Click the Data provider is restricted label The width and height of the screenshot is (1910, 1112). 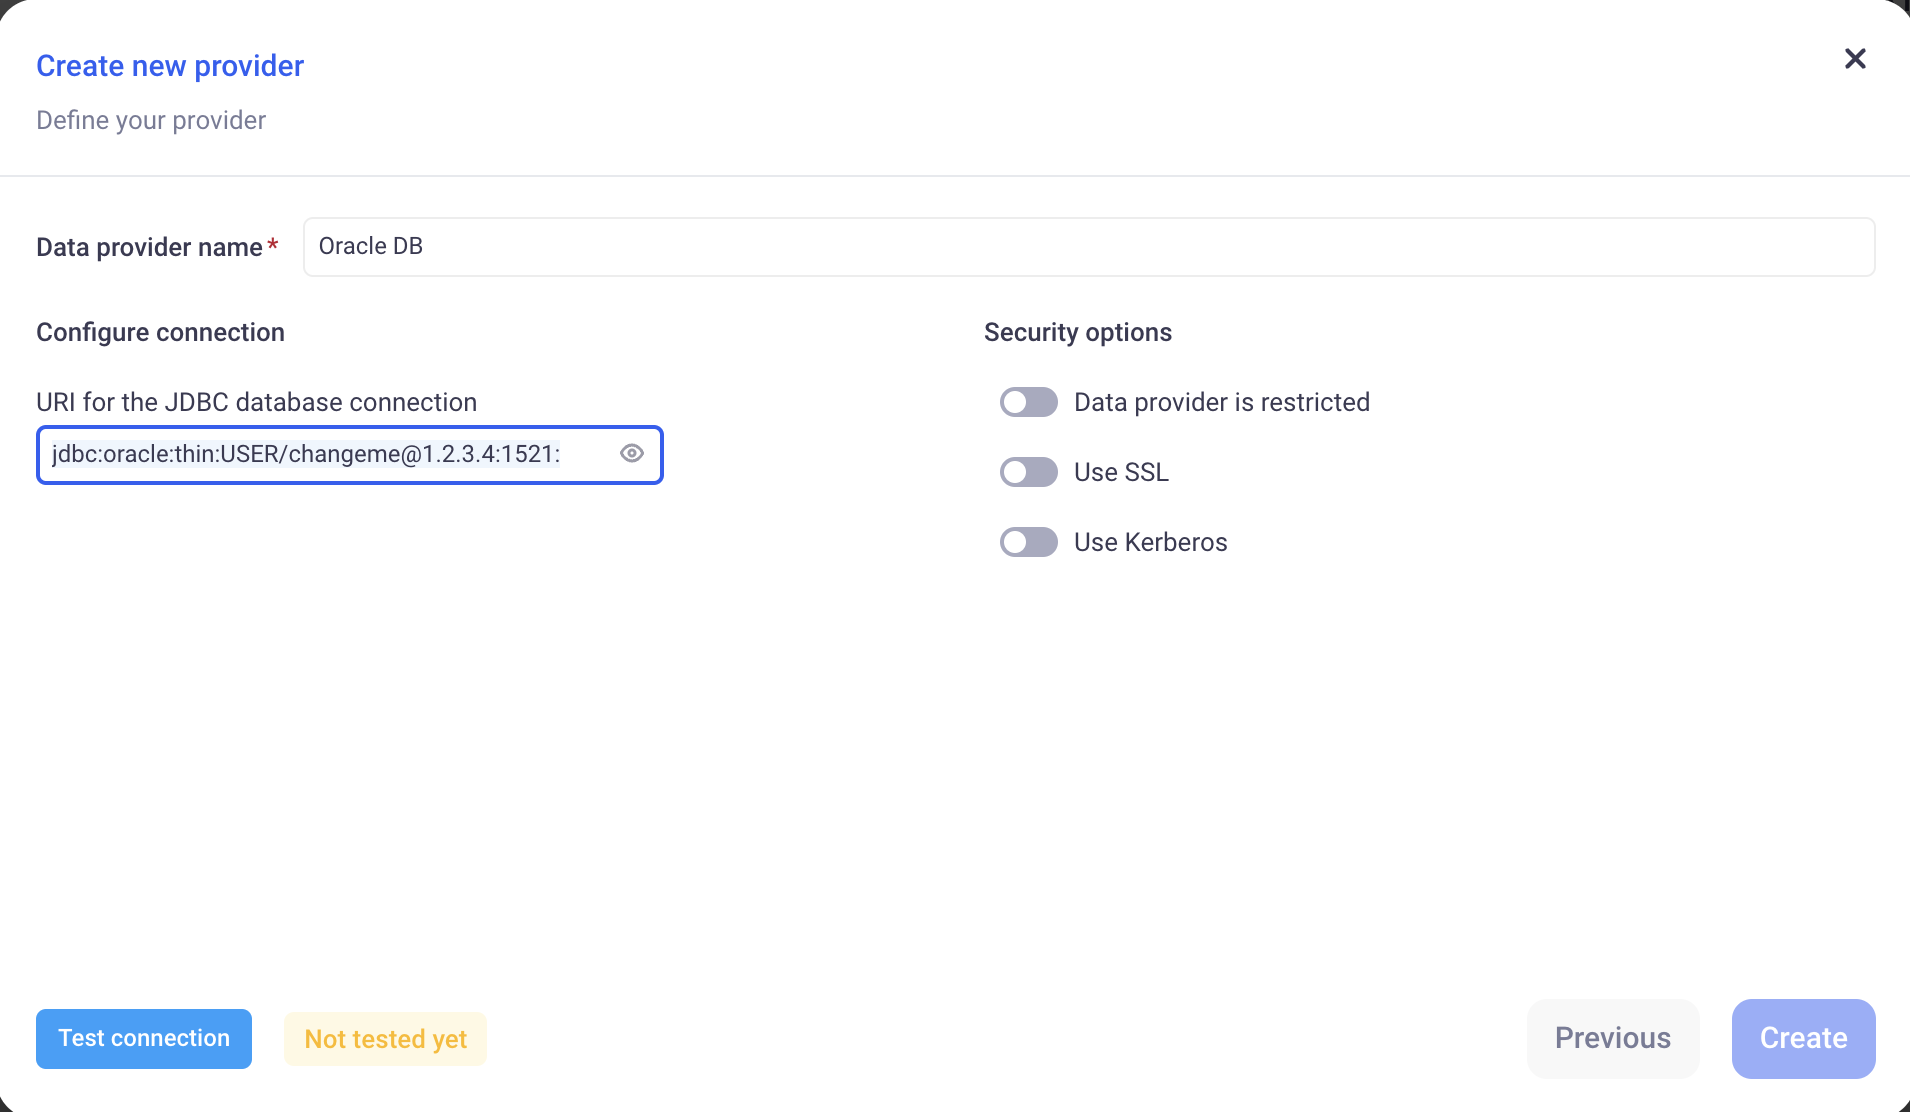pos(1221,402)
